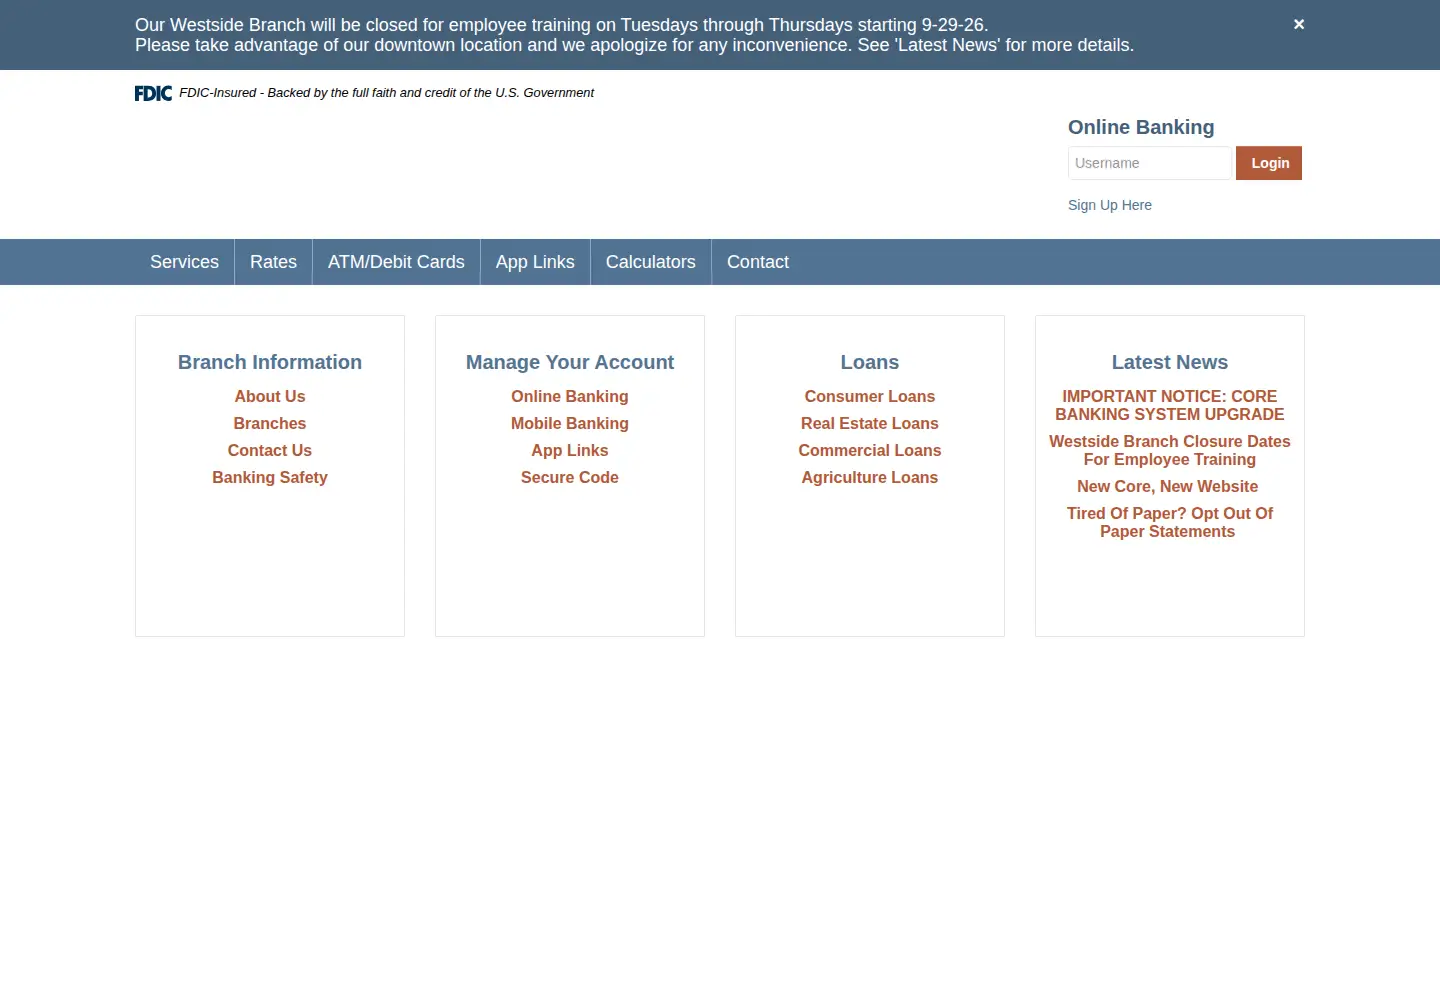1440x1000 pixels.
Task: Click the FDIC logo
Action: [x=153, y=93]
